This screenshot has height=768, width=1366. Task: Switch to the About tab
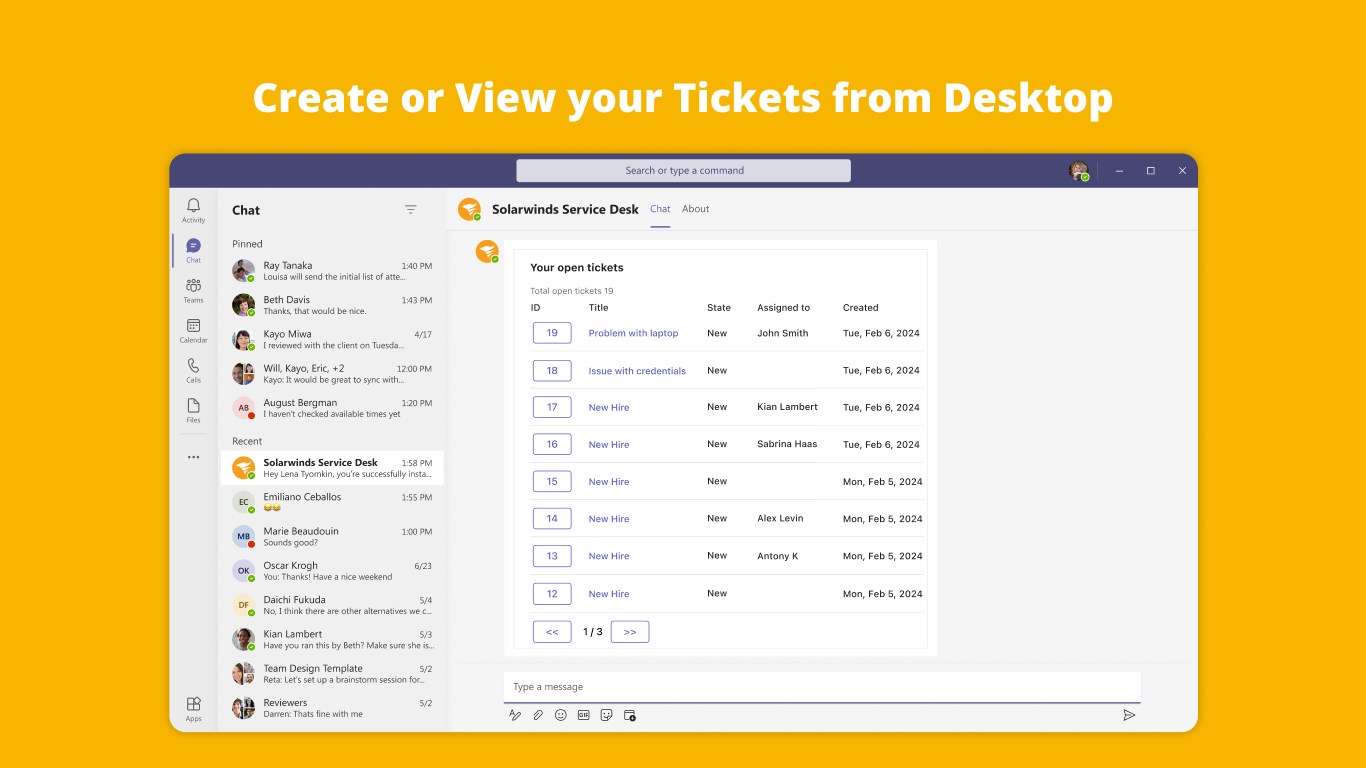pyautogui.click(x=695, y=209)
